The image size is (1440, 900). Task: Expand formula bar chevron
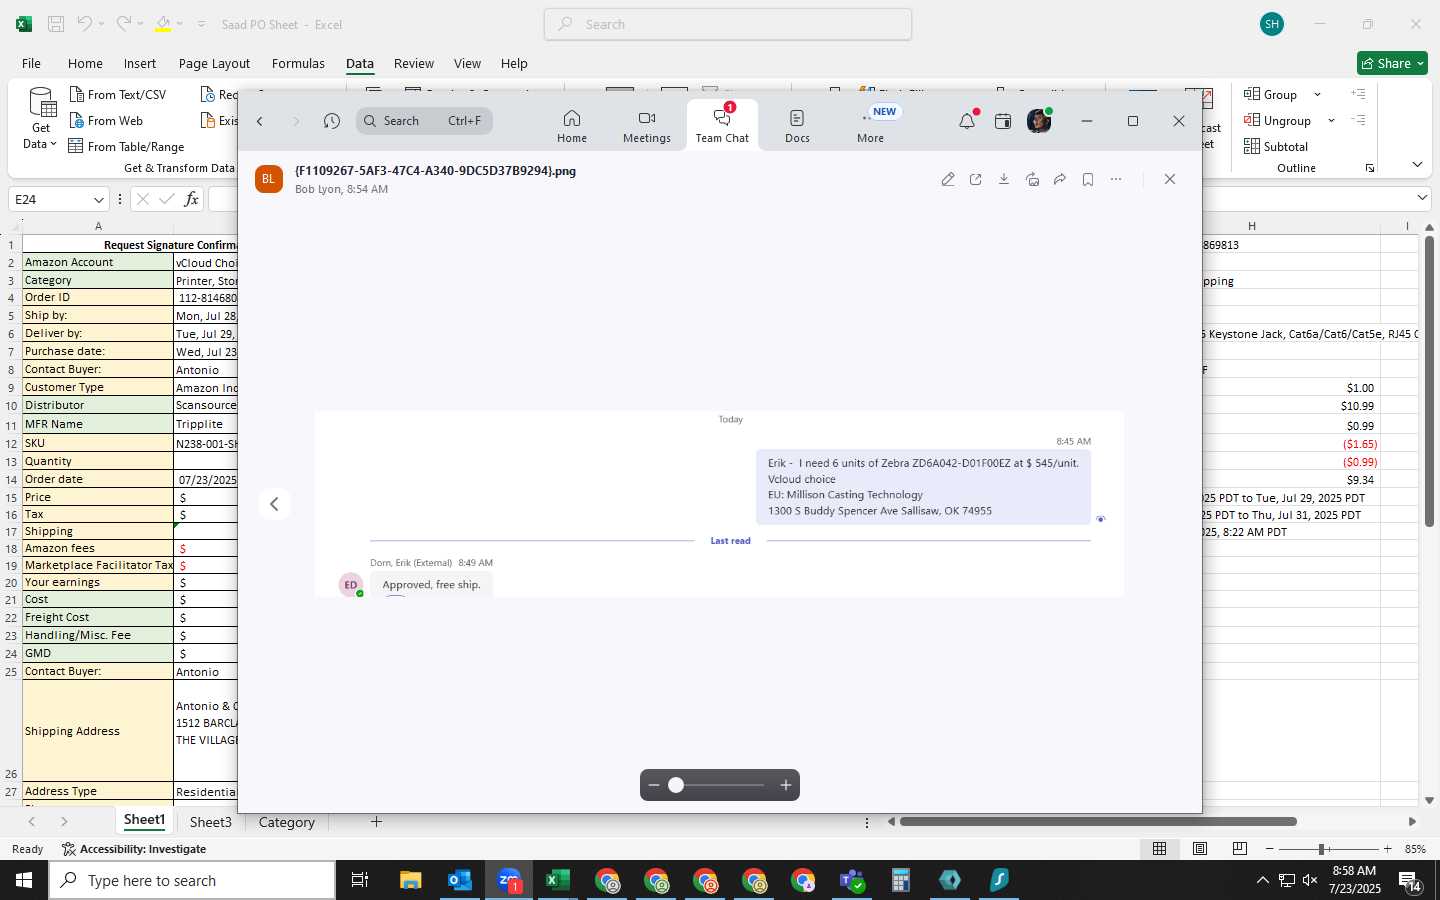(x=1422, y=199)
